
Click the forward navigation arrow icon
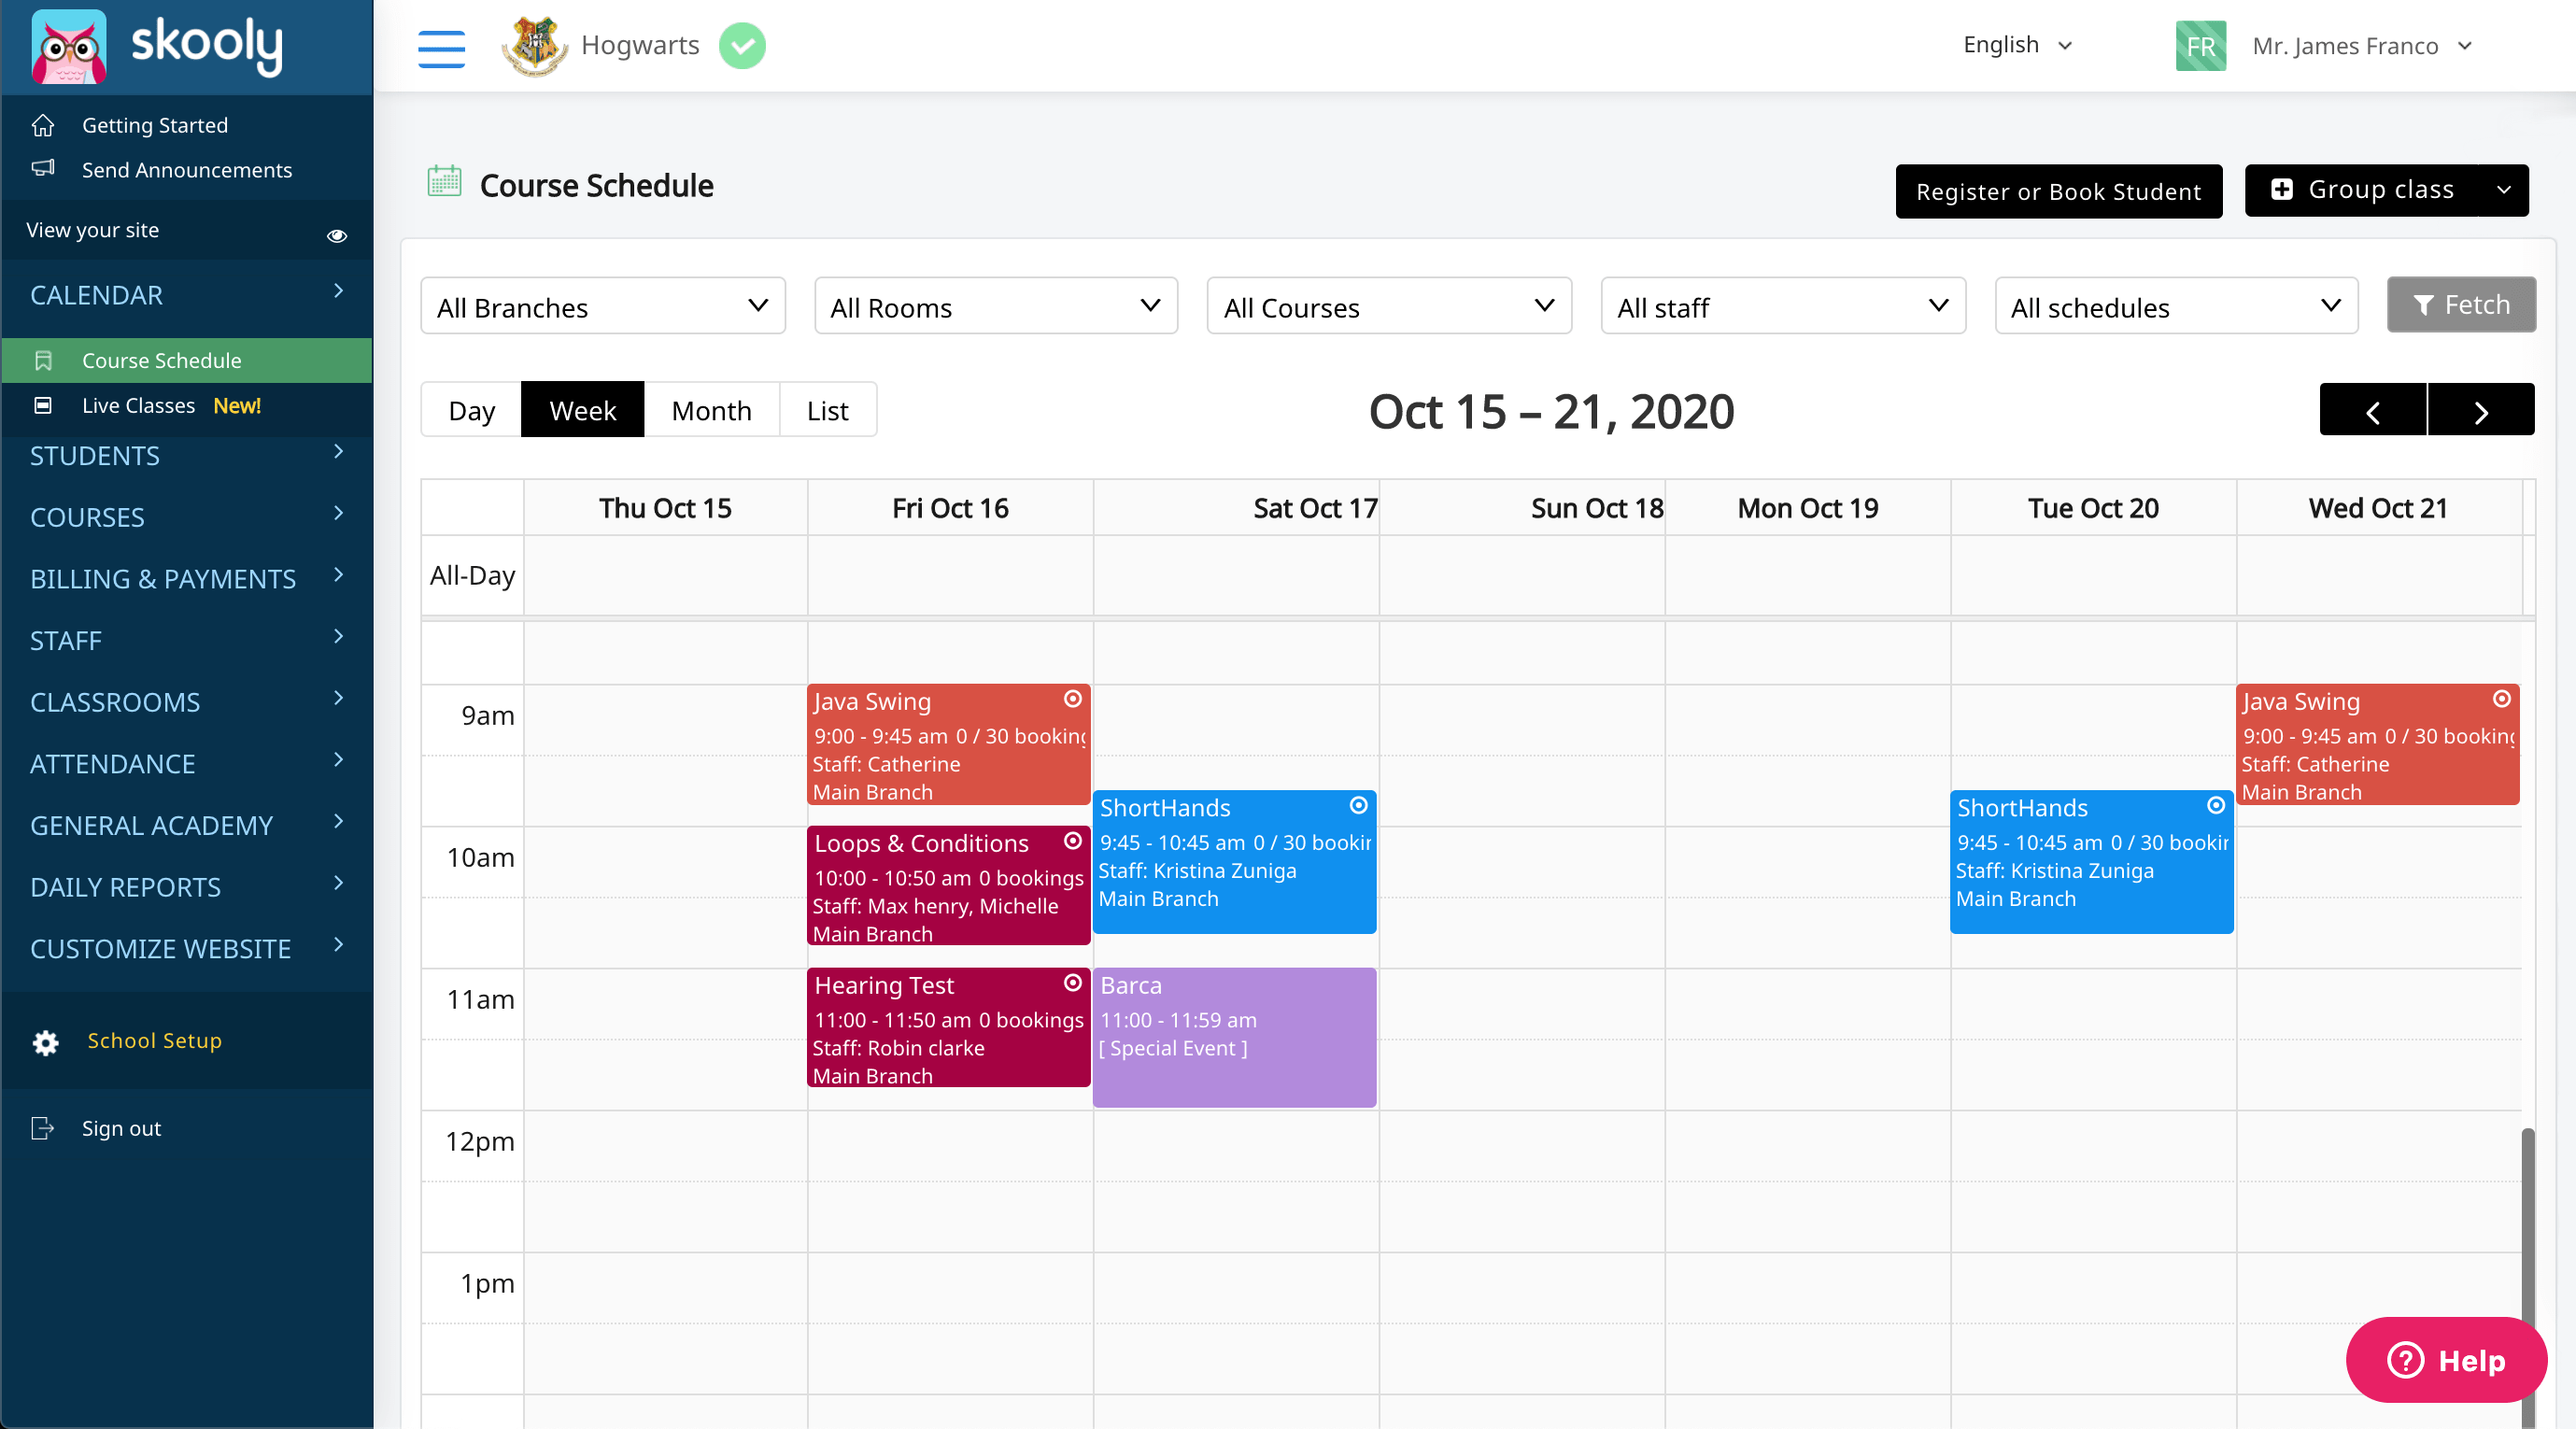2479,410
